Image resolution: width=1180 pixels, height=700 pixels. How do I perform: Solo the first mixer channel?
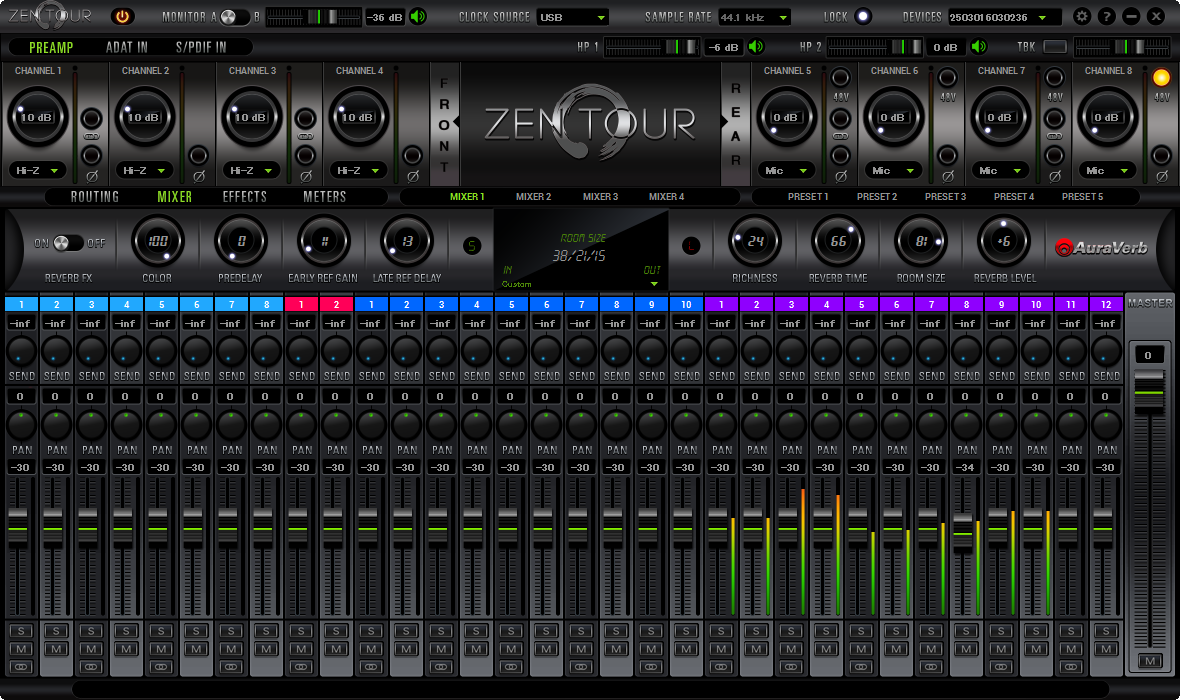19,630
